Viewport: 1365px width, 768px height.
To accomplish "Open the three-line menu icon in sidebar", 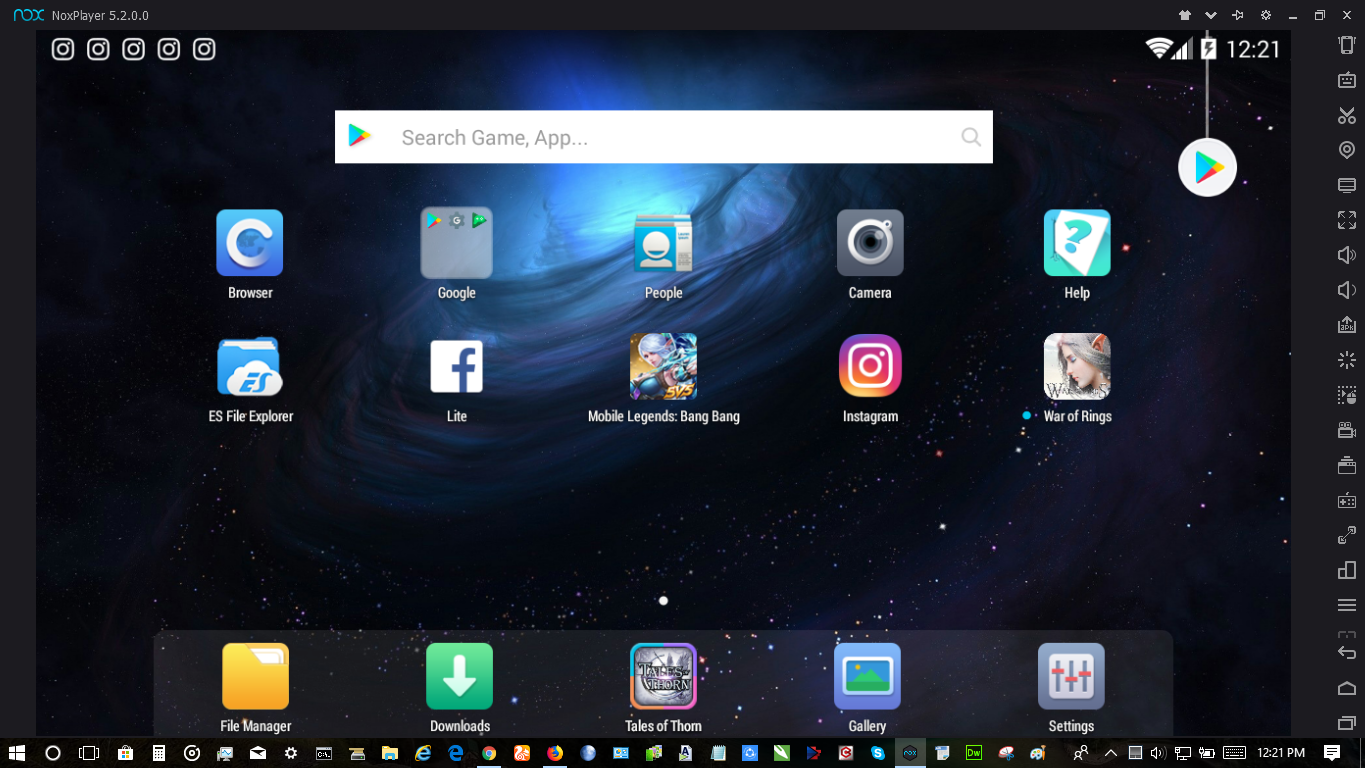I will 1347,605.
